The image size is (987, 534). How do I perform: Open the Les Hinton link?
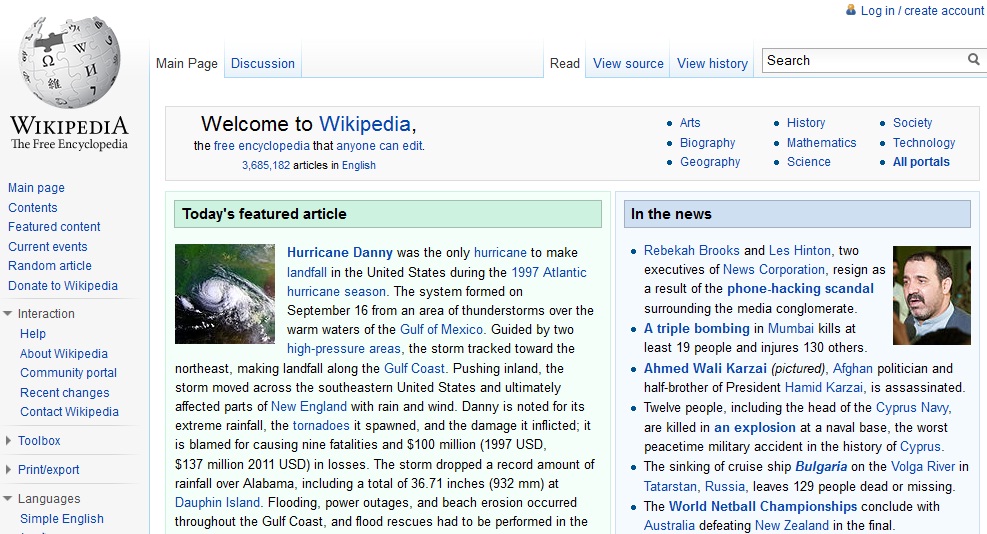tap(799, 251)
